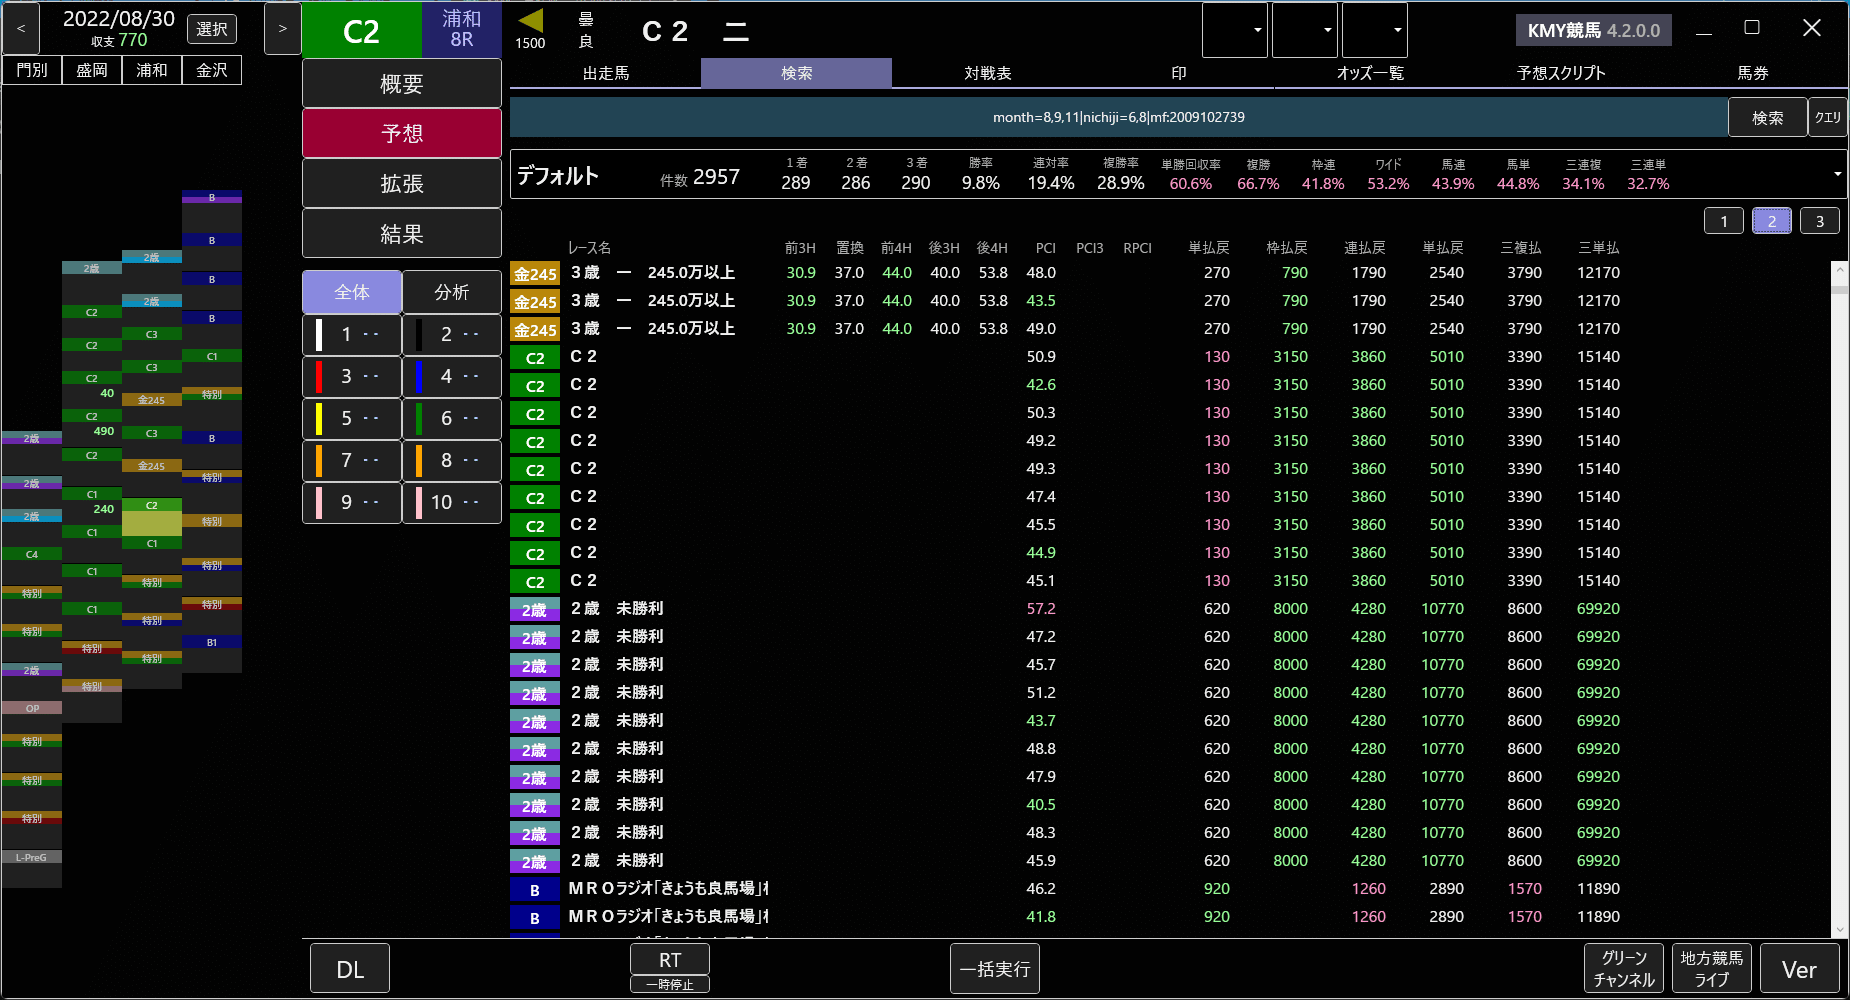This screenshot has height=1000, width=1850.
Task: Click the first 金245 class badge
Action: (x=535, y=273)
